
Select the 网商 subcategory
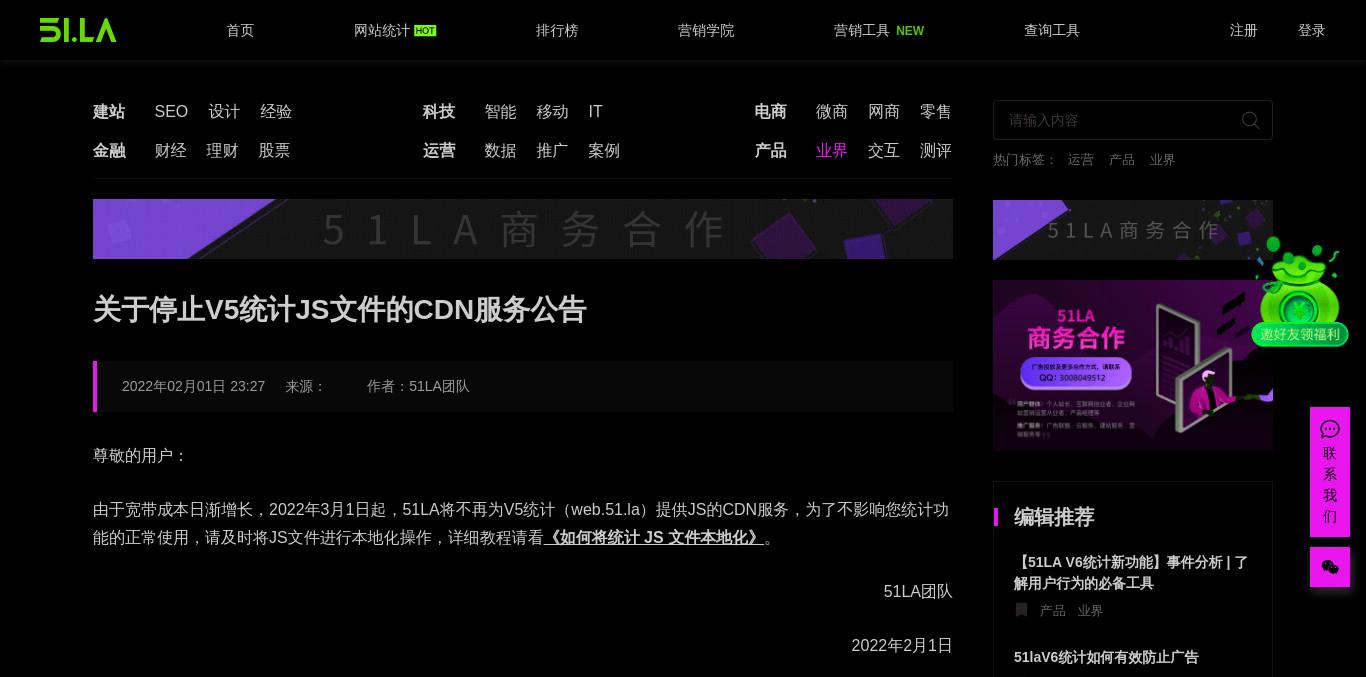point(884,112)
